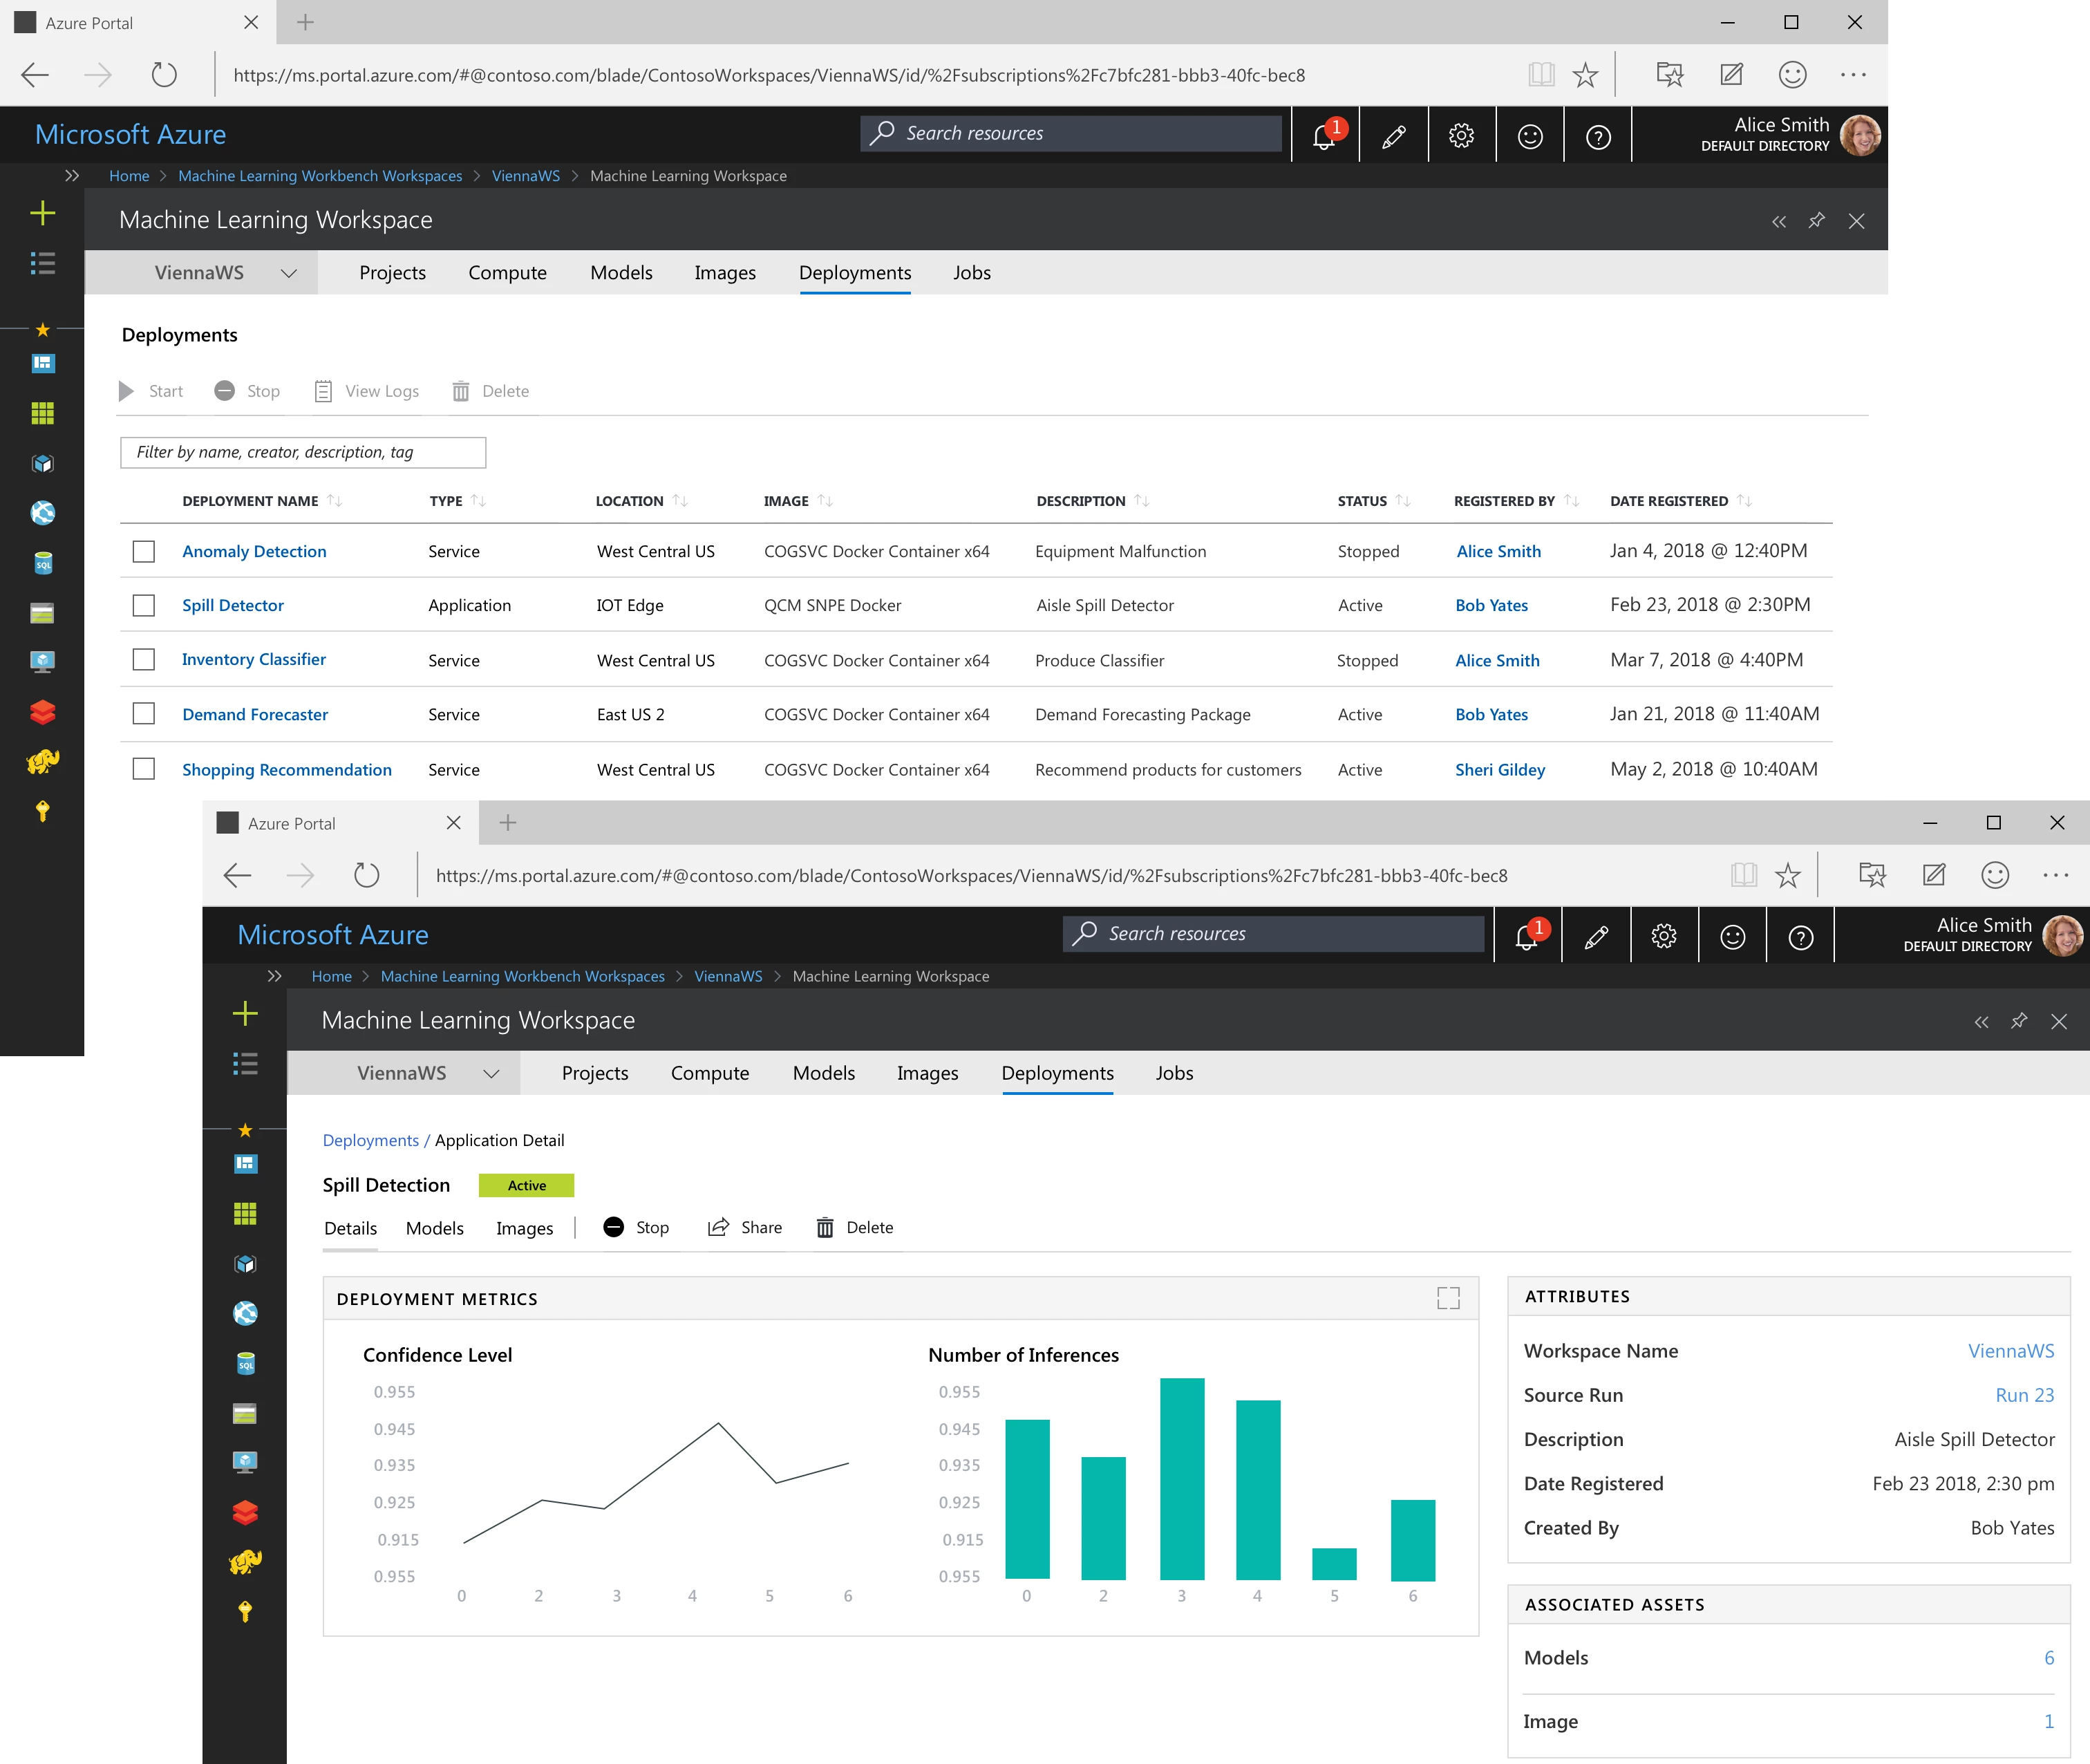Sort the table by Type column
This screenshot has width=2090, height=1764.
pyautogui.click(x=478, y=501)
